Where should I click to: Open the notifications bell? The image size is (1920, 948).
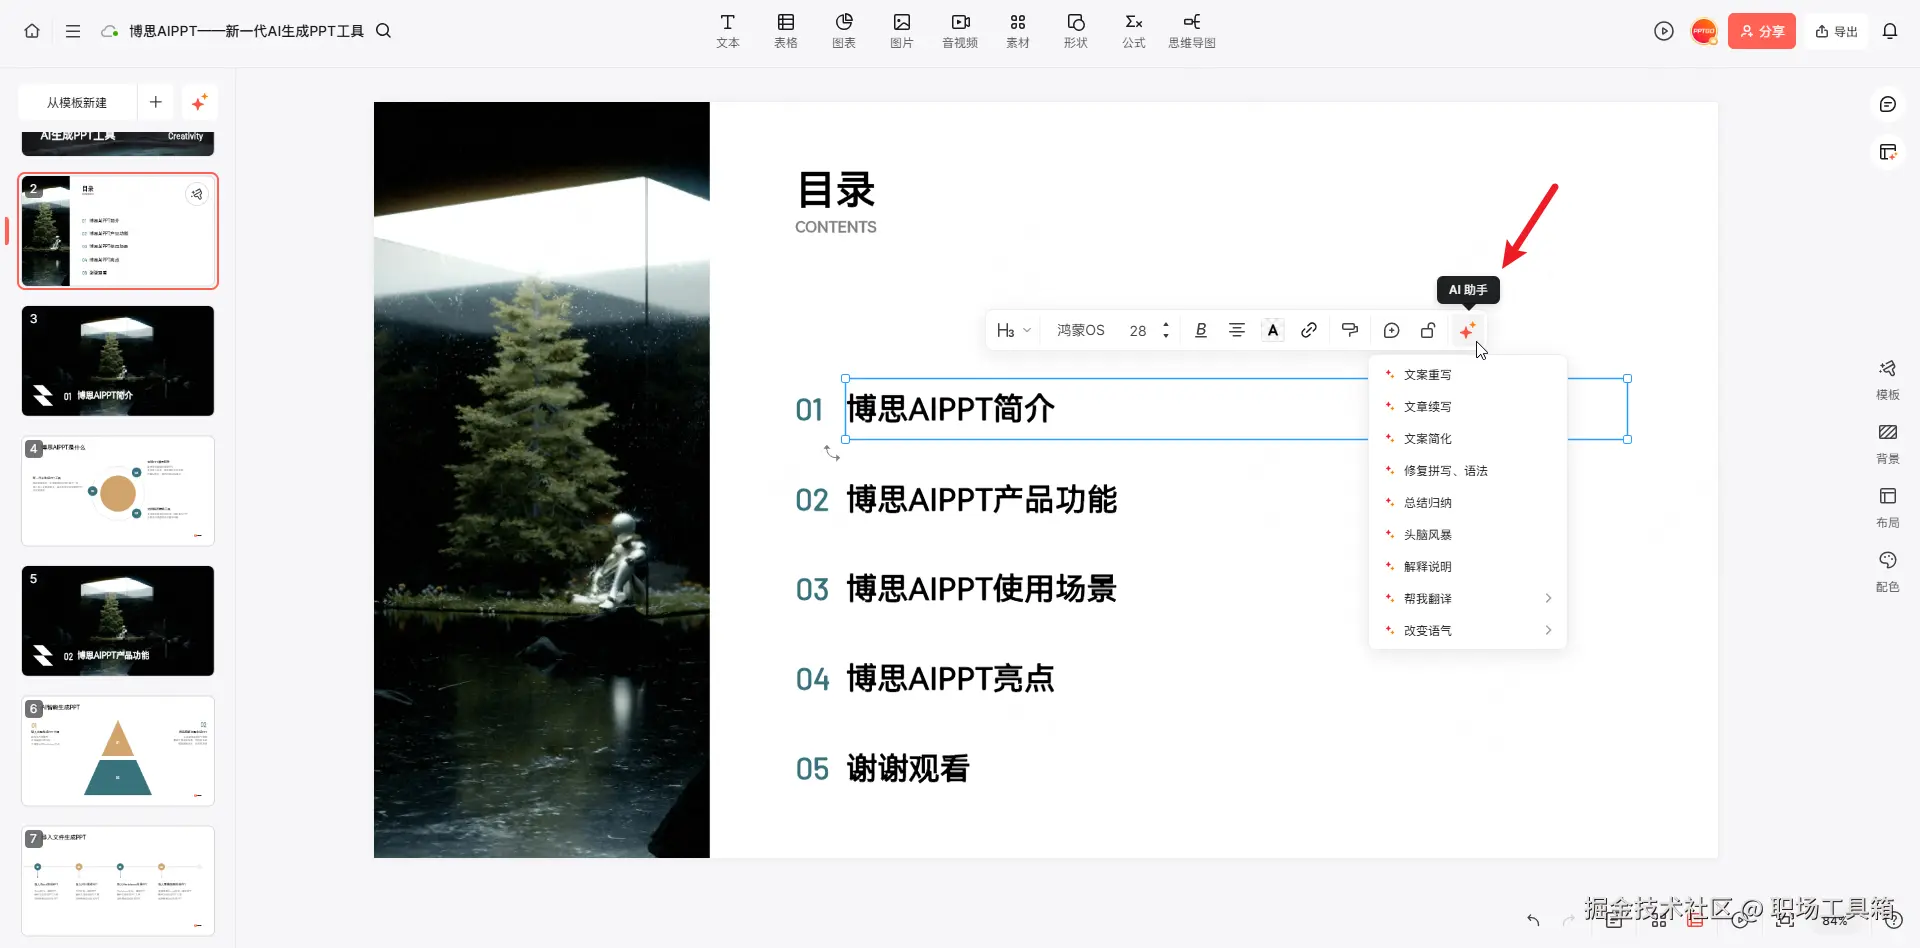[x=1890, y=31]
